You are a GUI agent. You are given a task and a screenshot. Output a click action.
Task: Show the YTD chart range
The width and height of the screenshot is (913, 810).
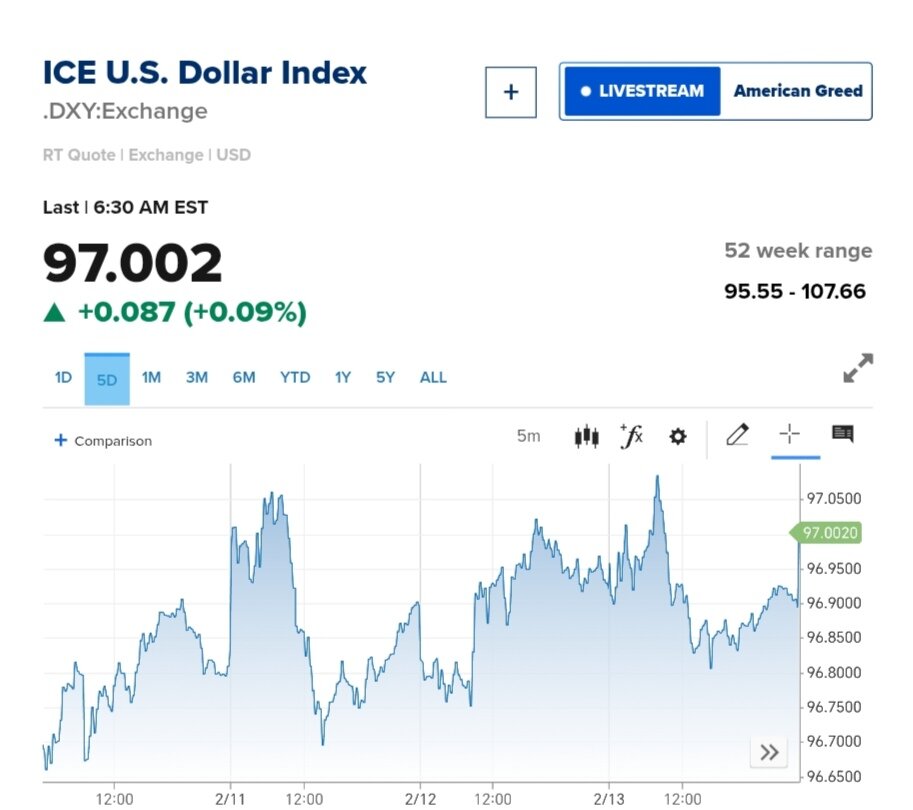(295, 378)
